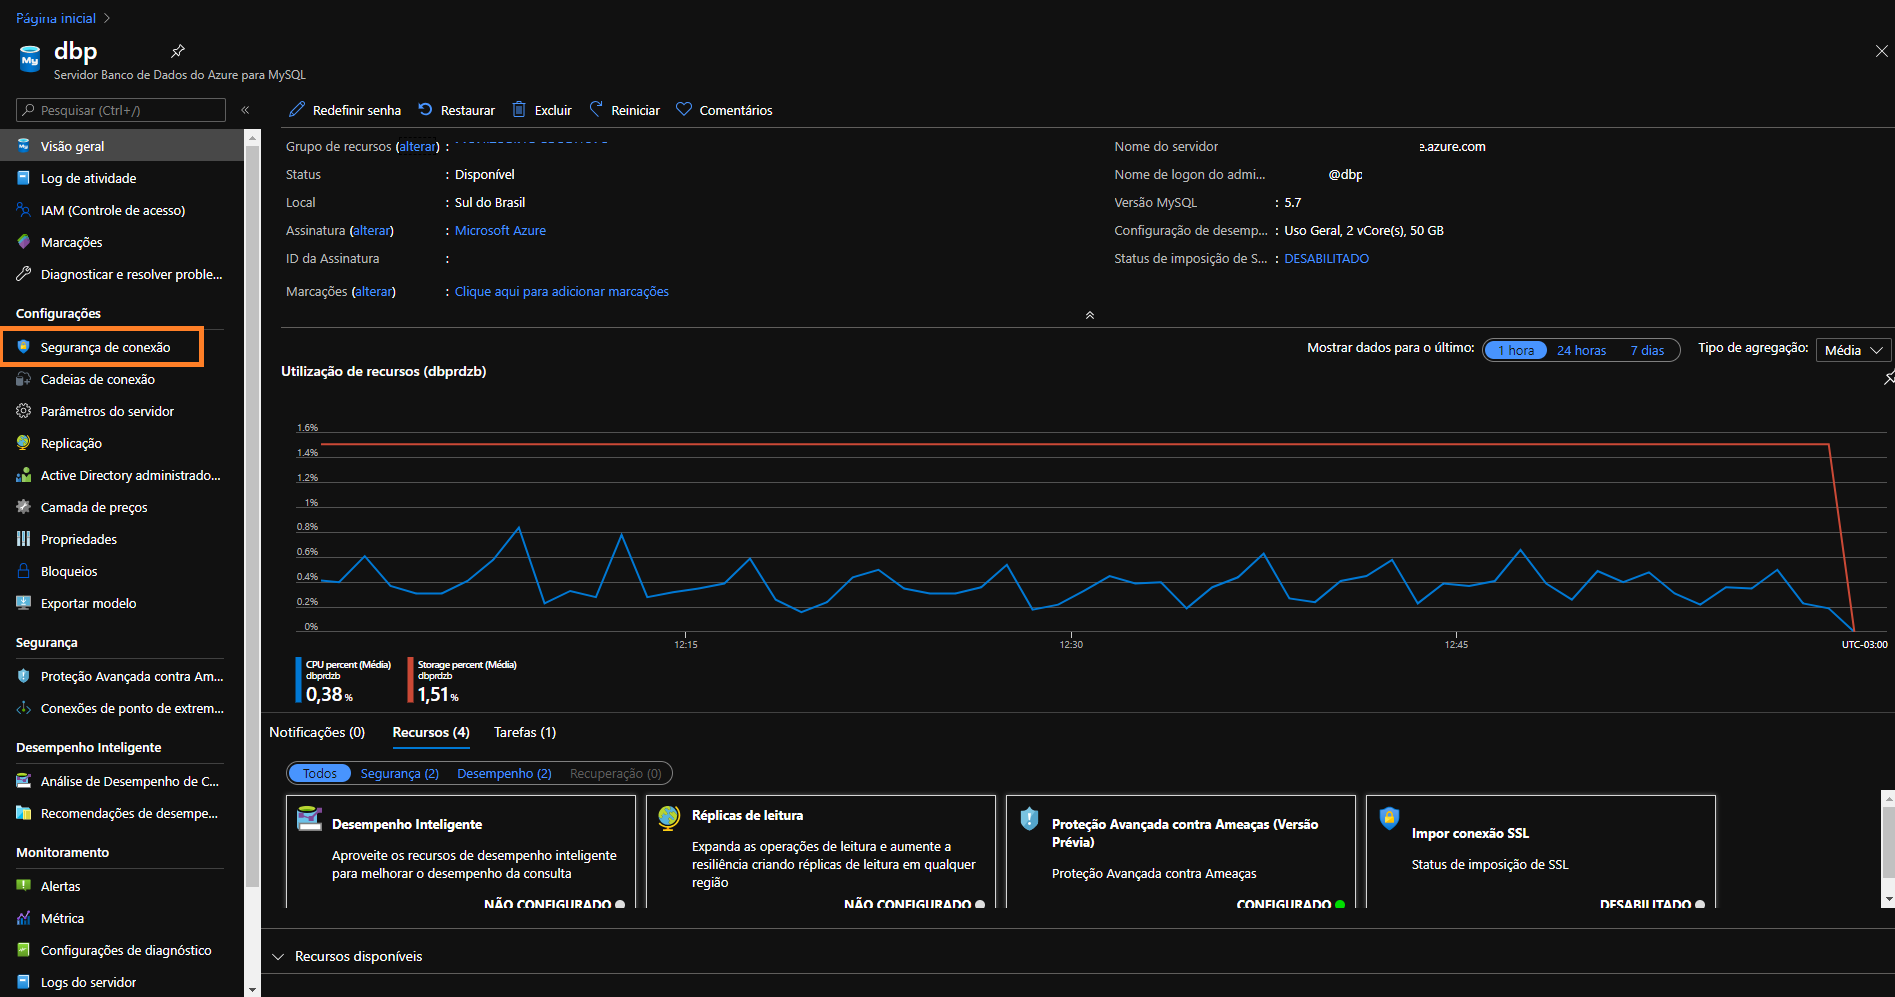Open Segurança de conexão shield icon

click(x=24, y=347)
